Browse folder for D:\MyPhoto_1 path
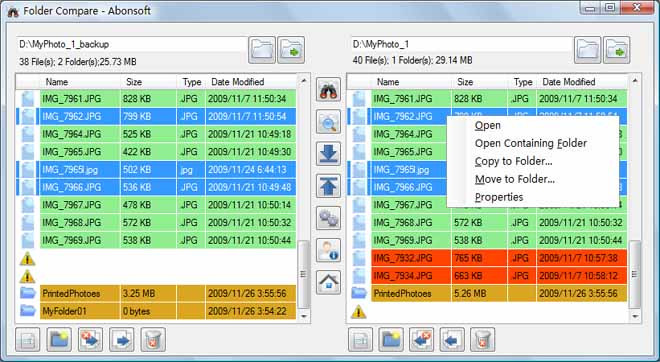Viewport: 660px width, 362px height. (587, 50)
